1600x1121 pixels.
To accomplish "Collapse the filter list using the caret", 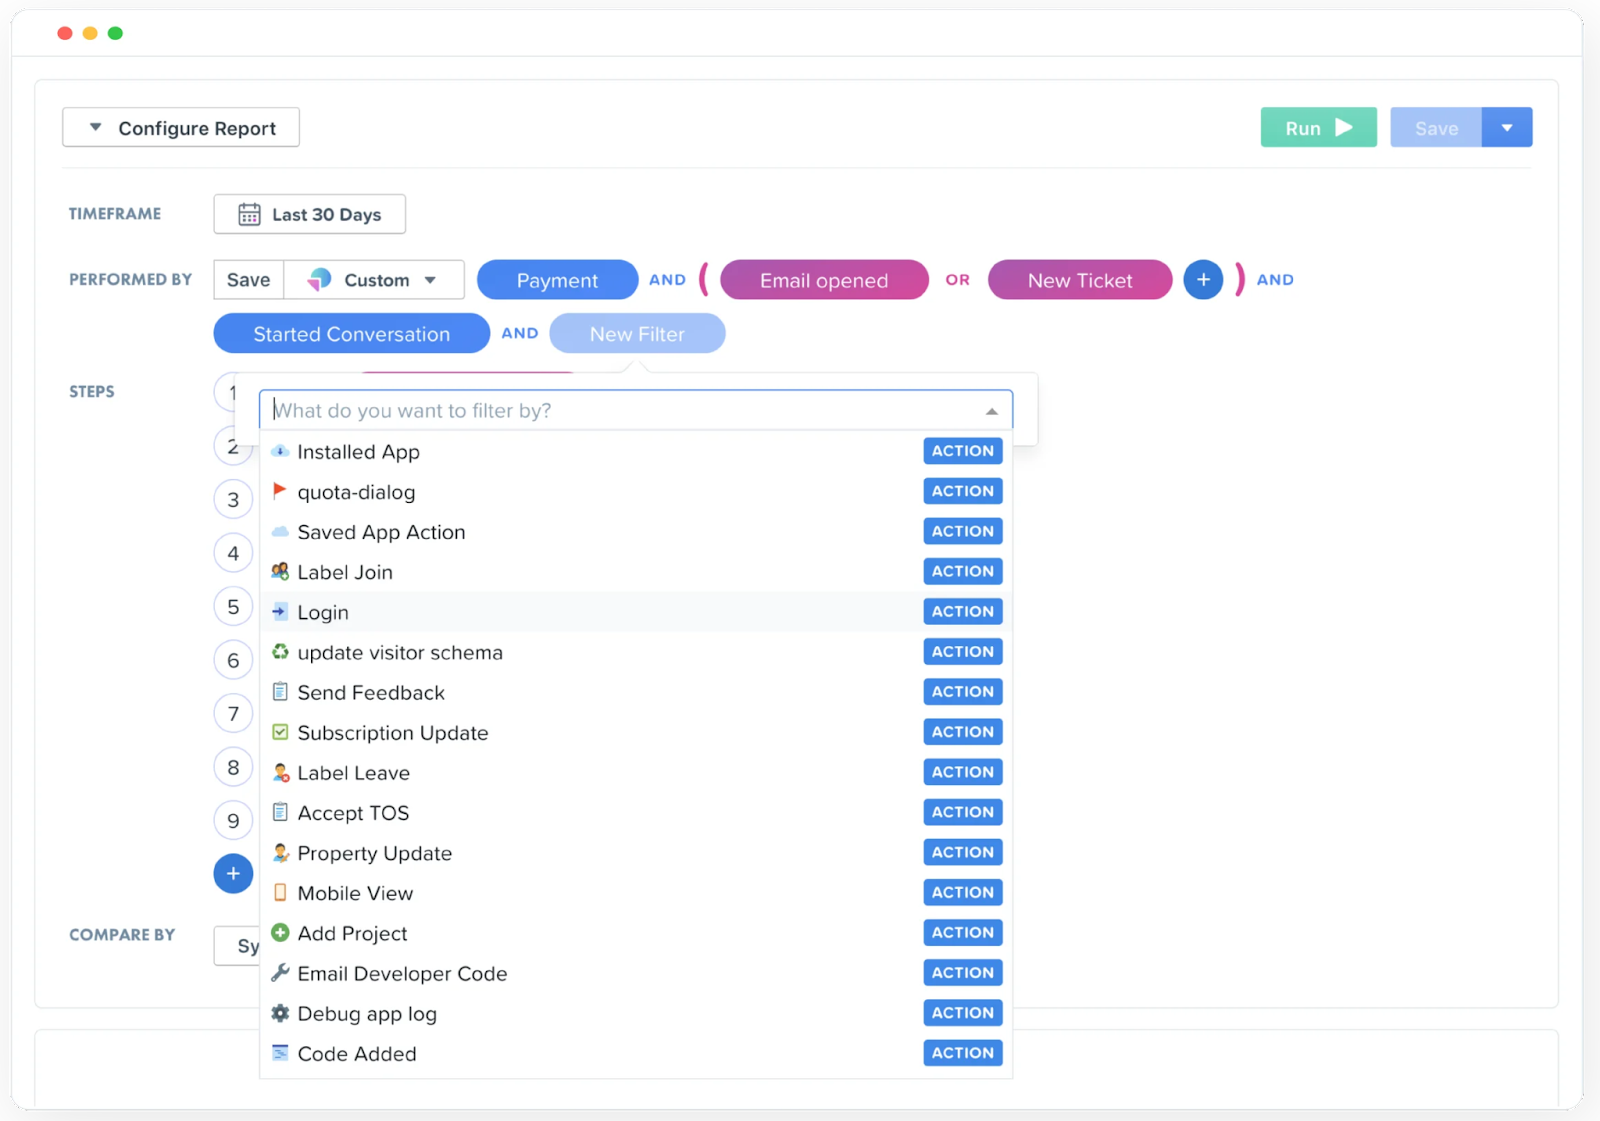I will pos(991,411).
